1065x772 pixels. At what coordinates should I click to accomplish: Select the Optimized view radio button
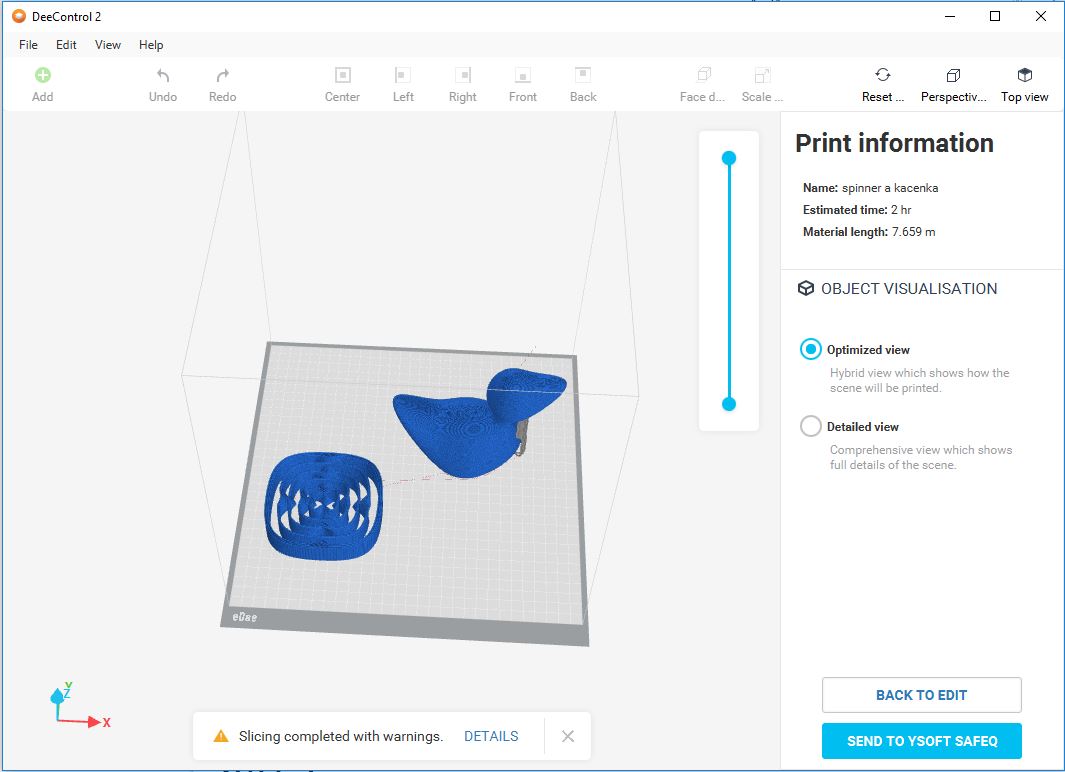coord(811,349)
